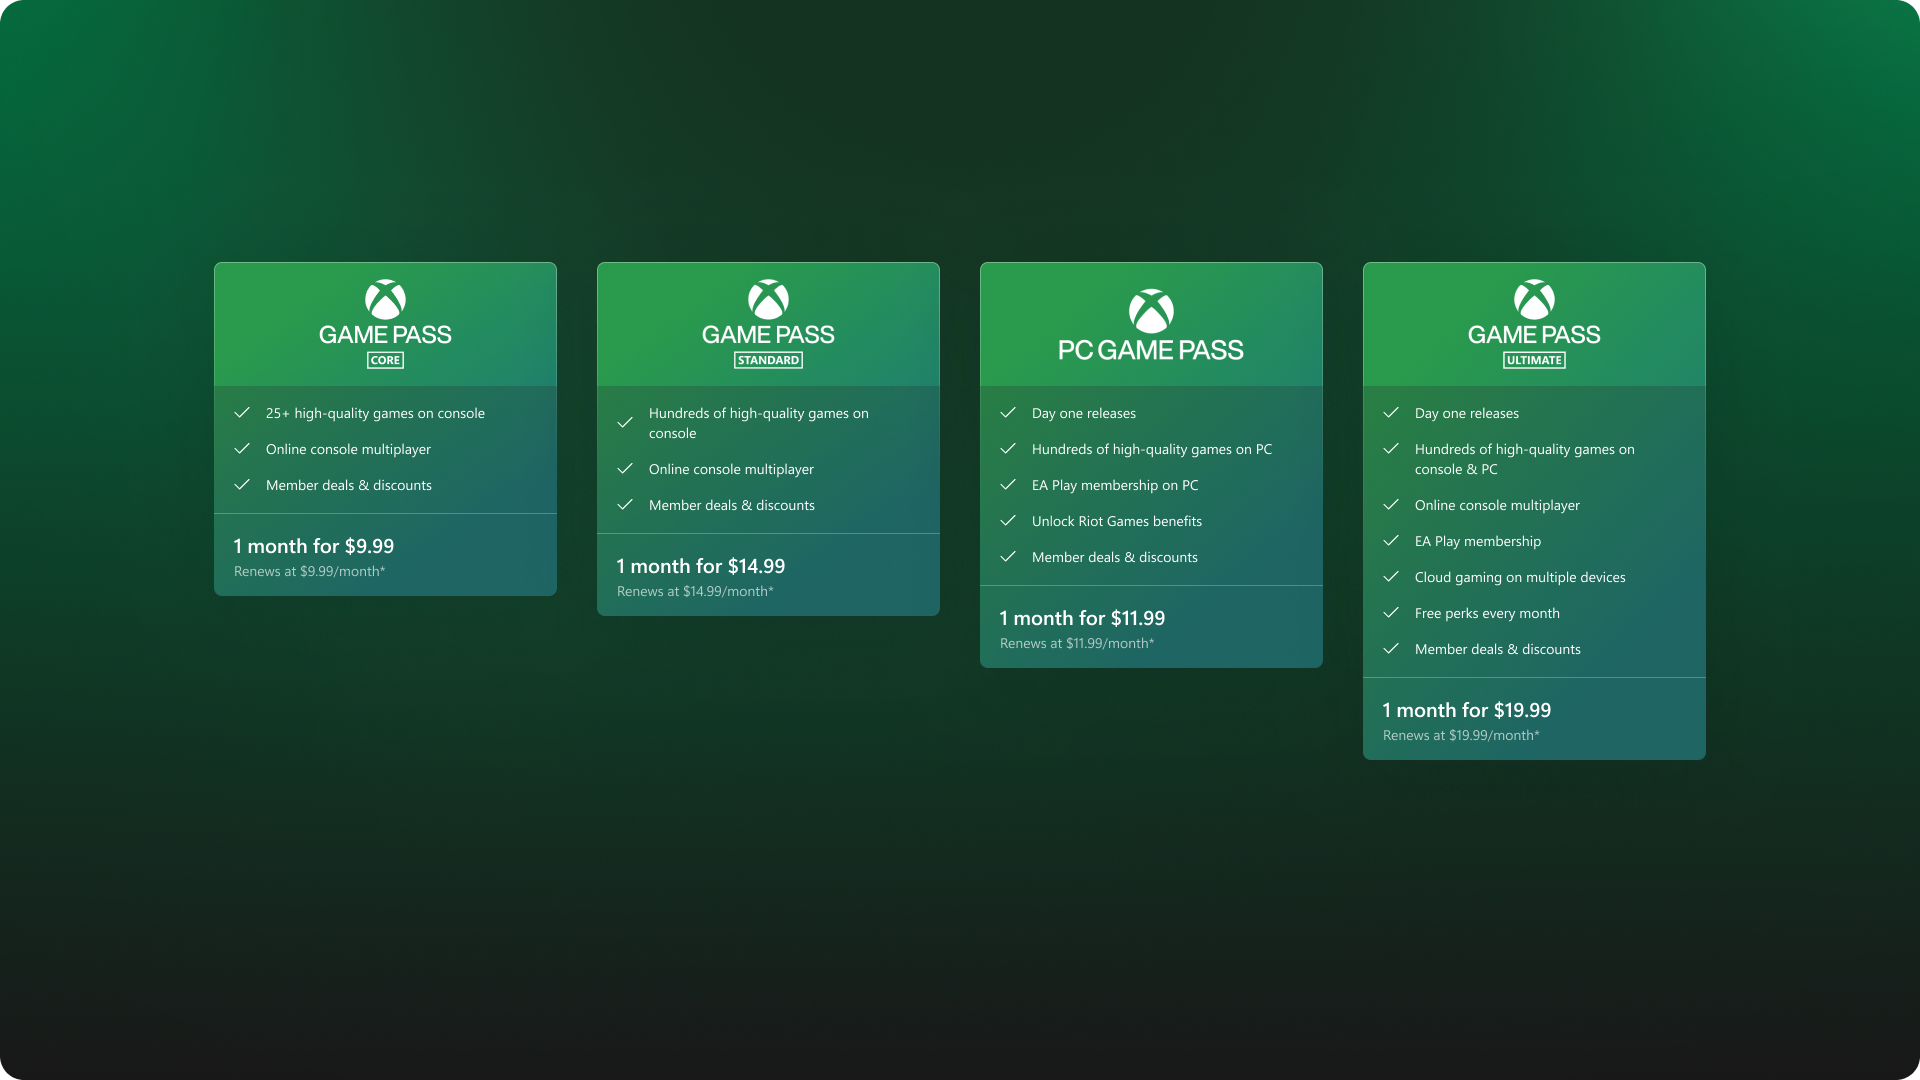The width and height of the screenshot is (1920, 1080).
Task: Select the Member deals & discounts item on Standard card
Action: (733, 505)
